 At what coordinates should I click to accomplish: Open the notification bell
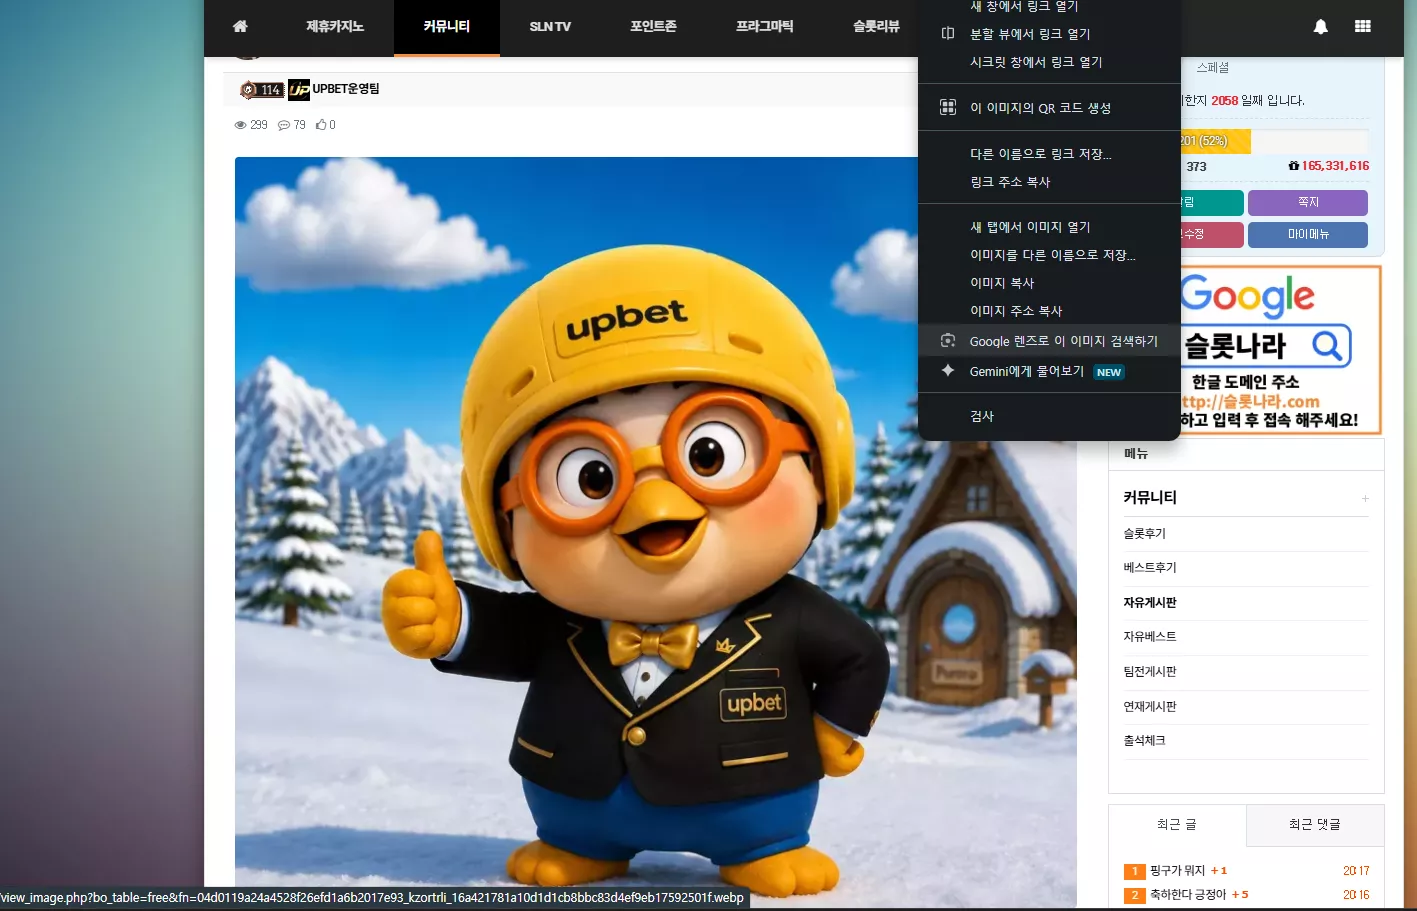1321,27
